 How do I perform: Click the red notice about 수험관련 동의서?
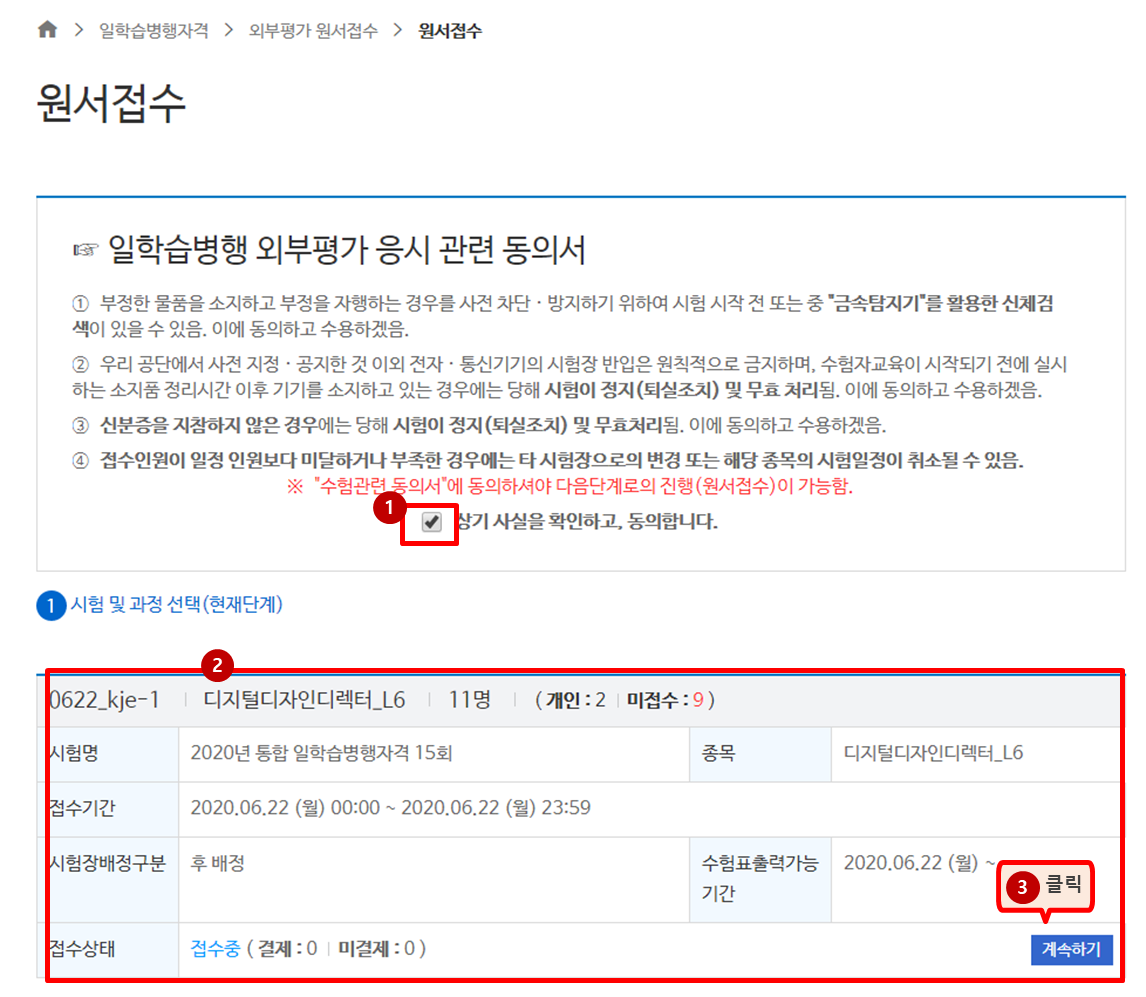(570, 486)
